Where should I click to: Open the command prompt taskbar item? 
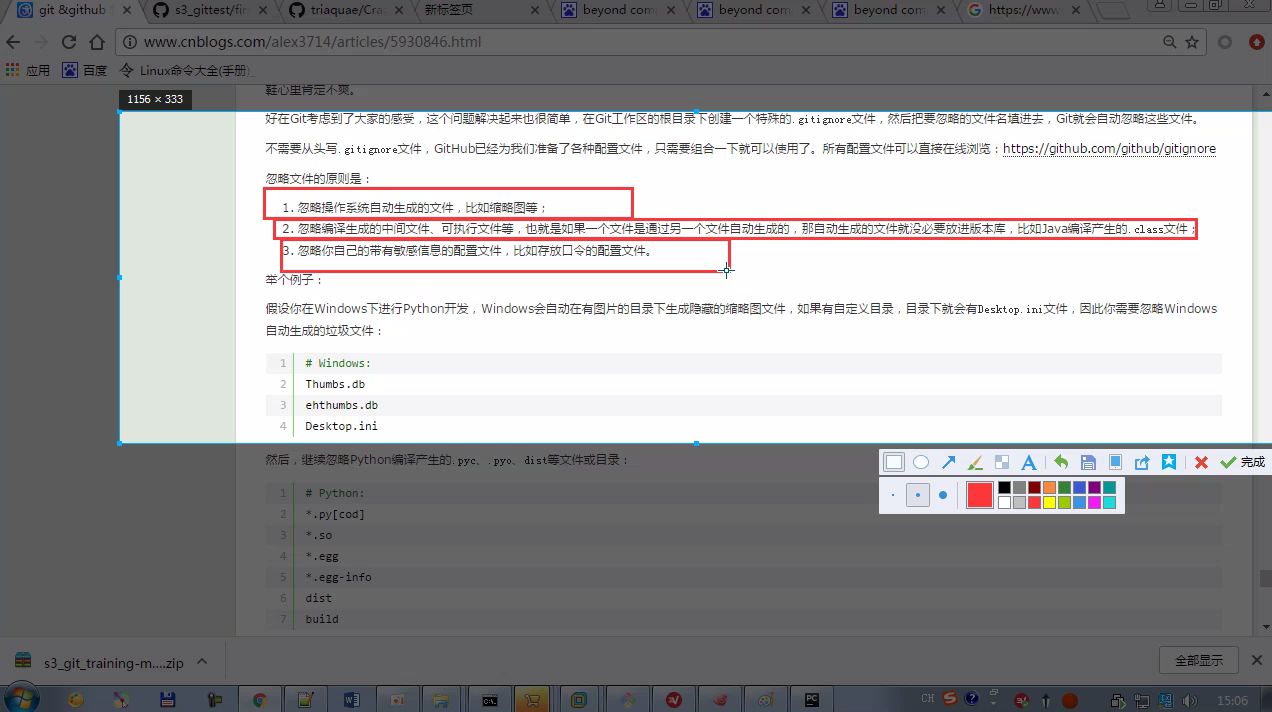point(490,700)
